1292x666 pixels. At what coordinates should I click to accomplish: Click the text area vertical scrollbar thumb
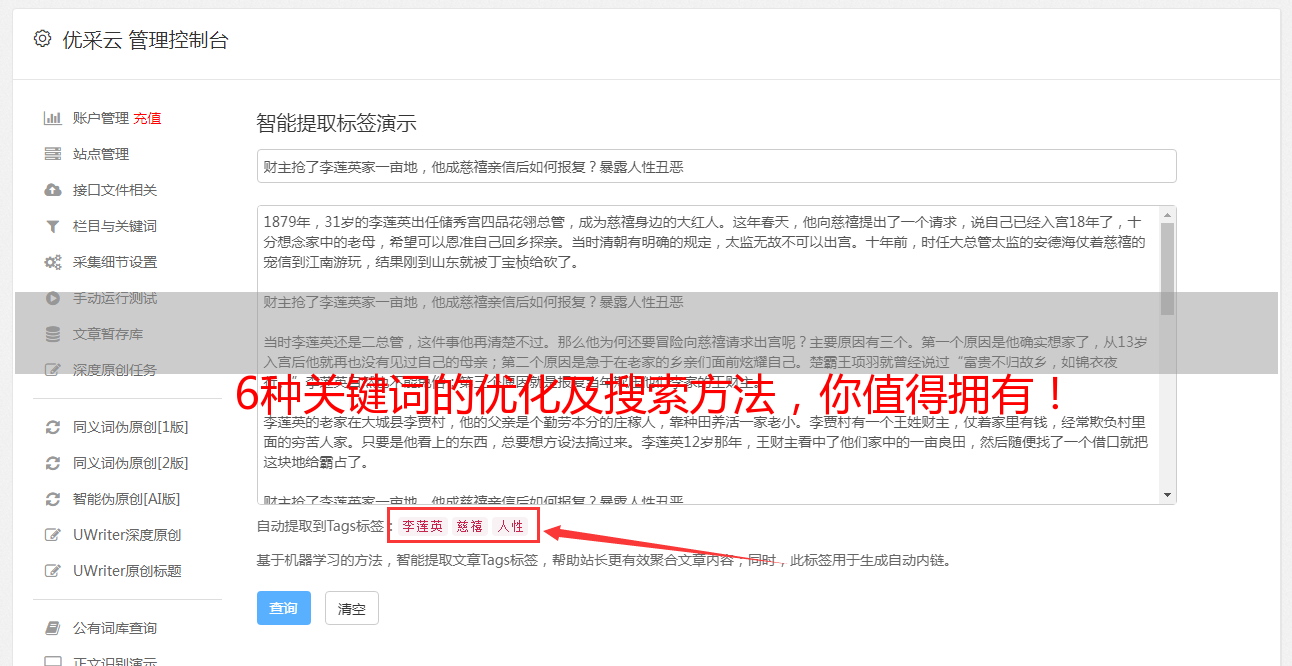(x=1167, y=268)
